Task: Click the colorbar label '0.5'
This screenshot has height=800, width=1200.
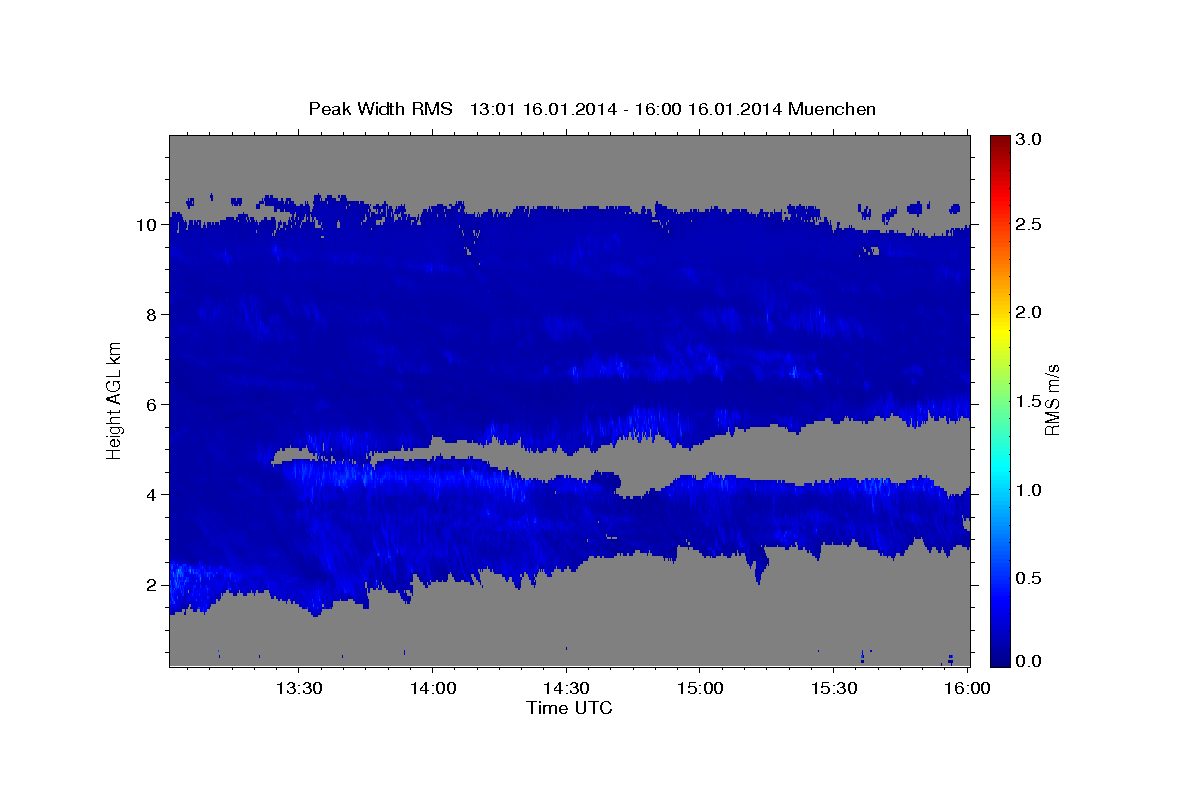Action: 1031,578
